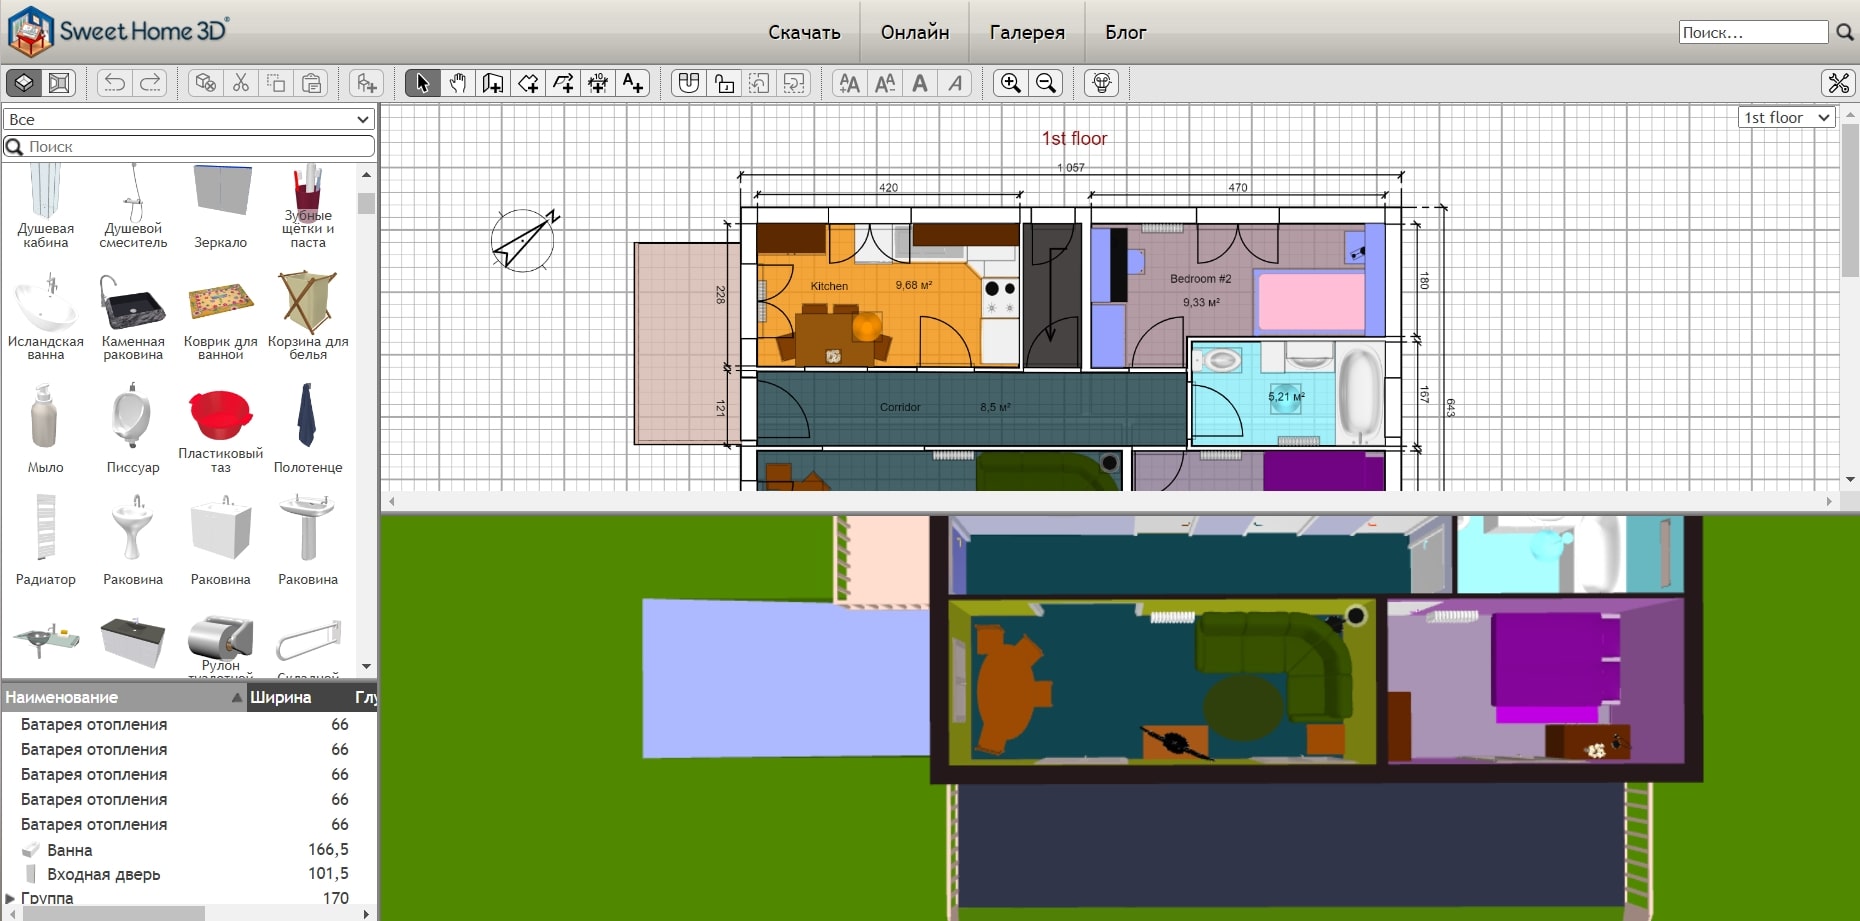Select the Исландская ванна catalog item
Viewport: 1860px width, 921px height.
coord(46,315)
